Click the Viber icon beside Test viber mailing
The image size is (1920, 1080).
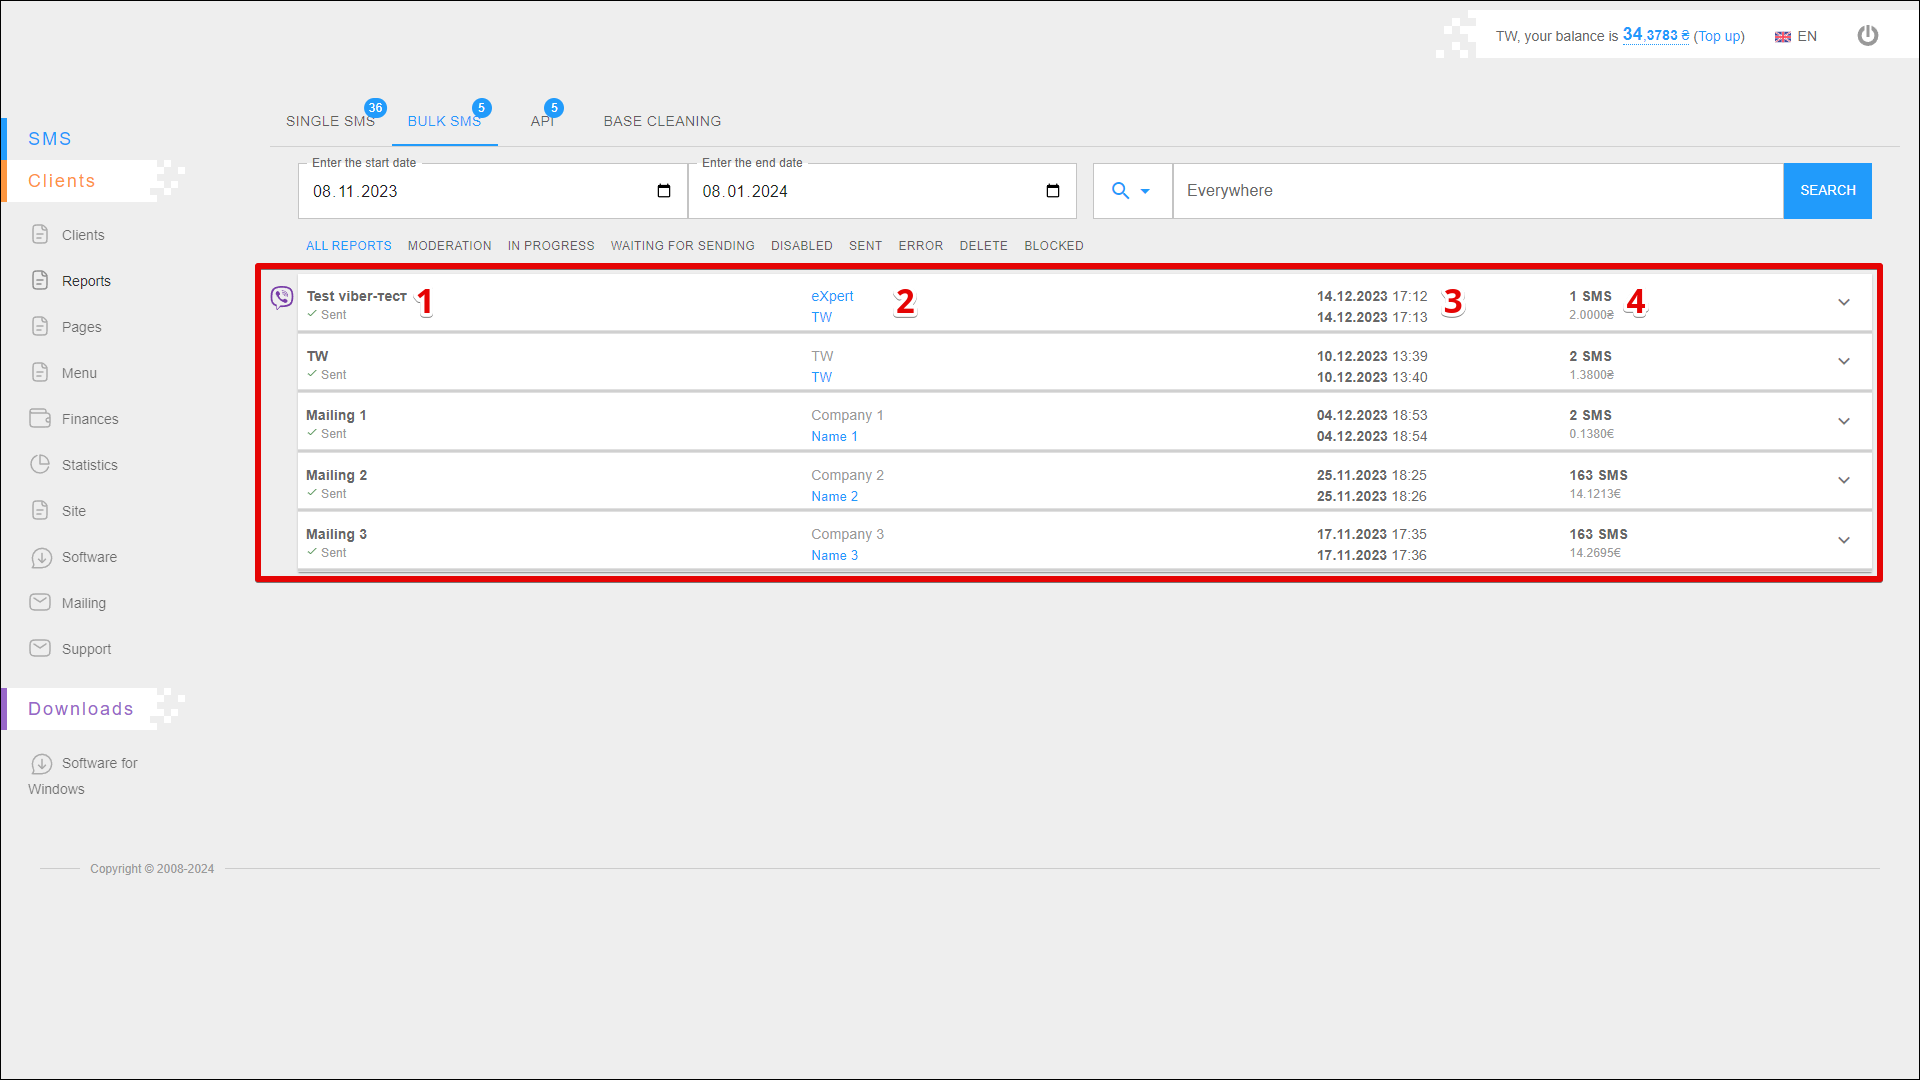coord(282,297)
